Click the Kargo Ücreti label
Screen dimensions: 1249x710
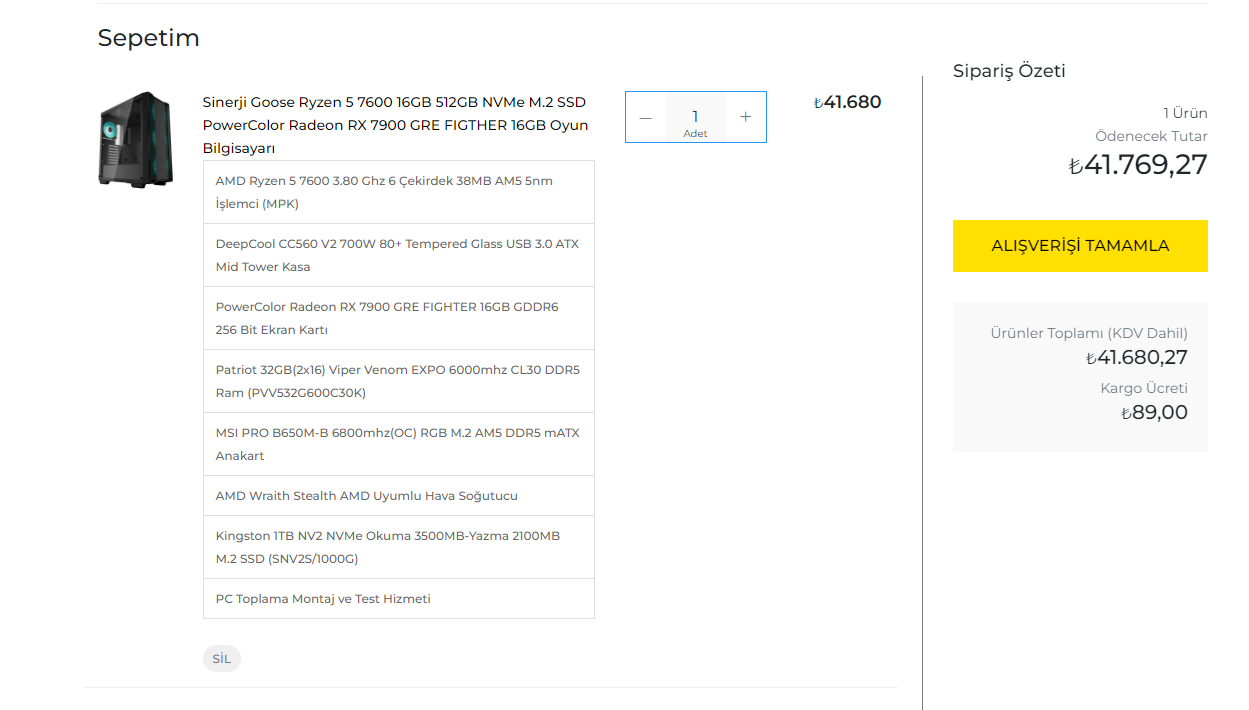pyautogui.click(x=1144, y=388)
